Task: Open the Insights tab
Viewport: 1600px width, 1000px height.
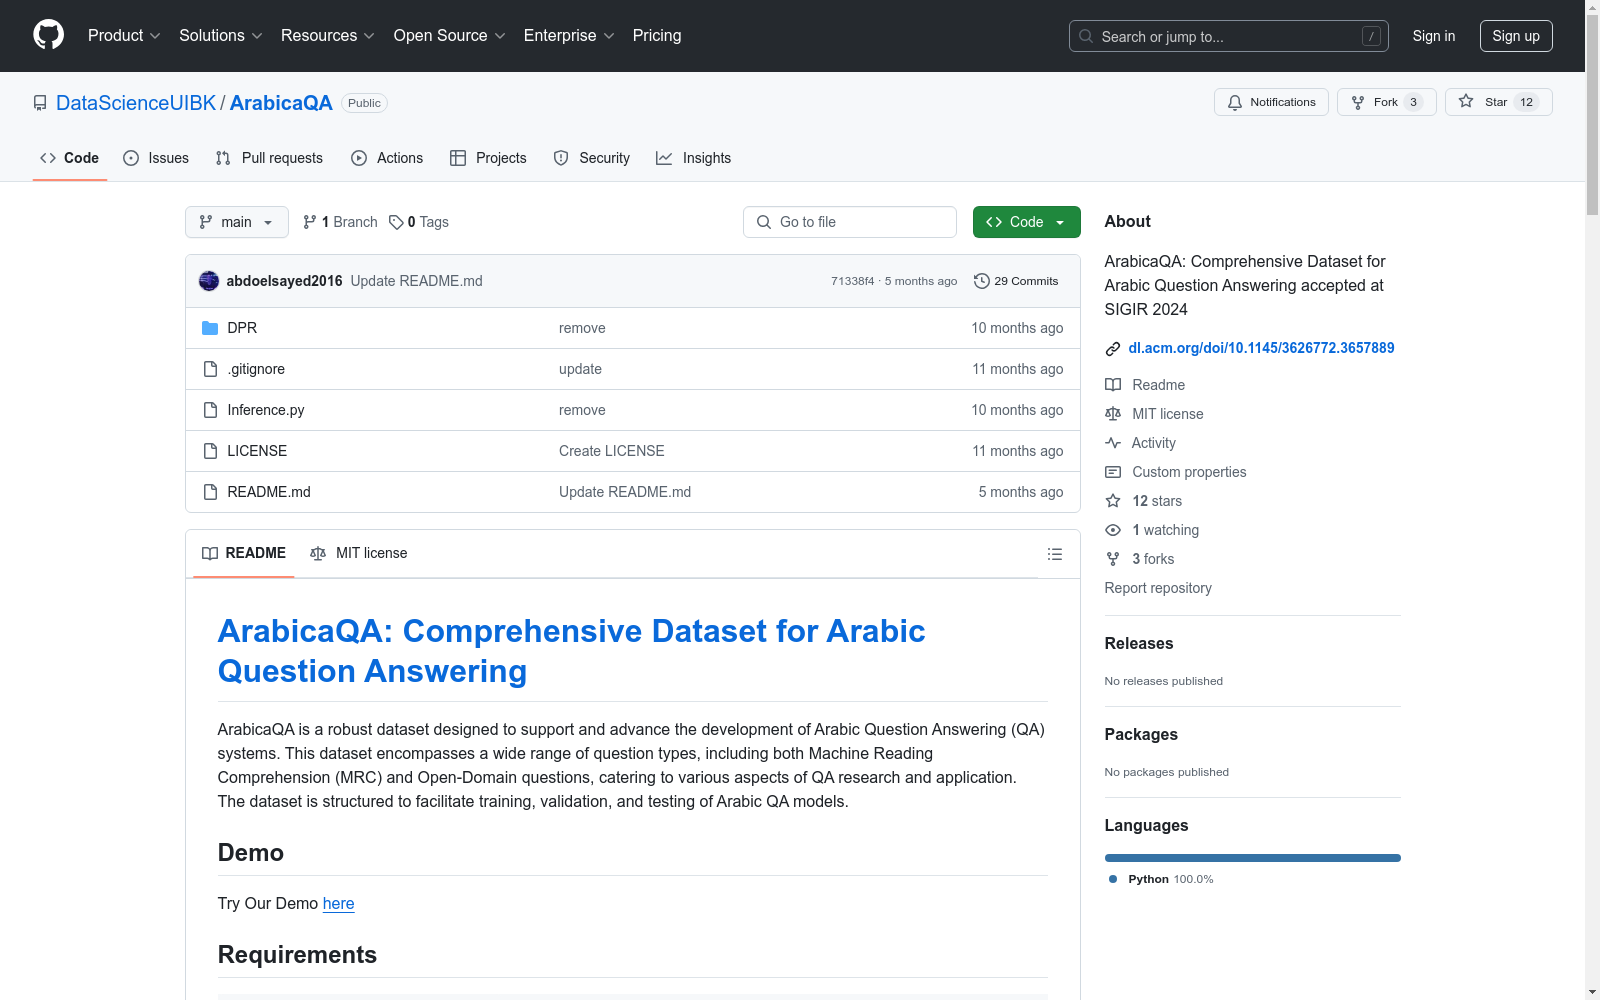Action: click(694, 158)
